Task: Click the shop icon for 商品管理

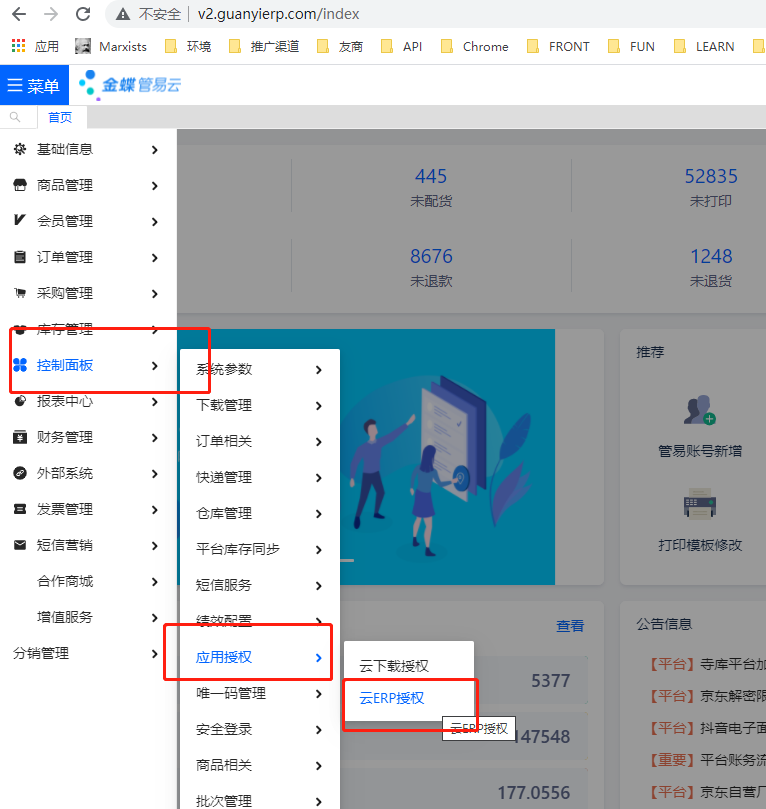Action: click(20, 185)
